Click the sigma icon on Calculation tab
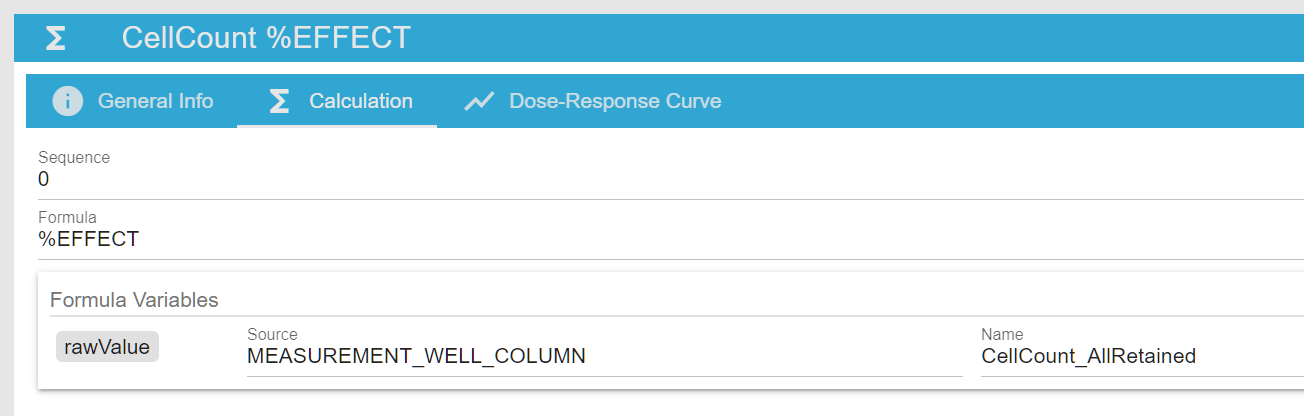This screenshot has height=416, width=1304. [x=280, y=101]
